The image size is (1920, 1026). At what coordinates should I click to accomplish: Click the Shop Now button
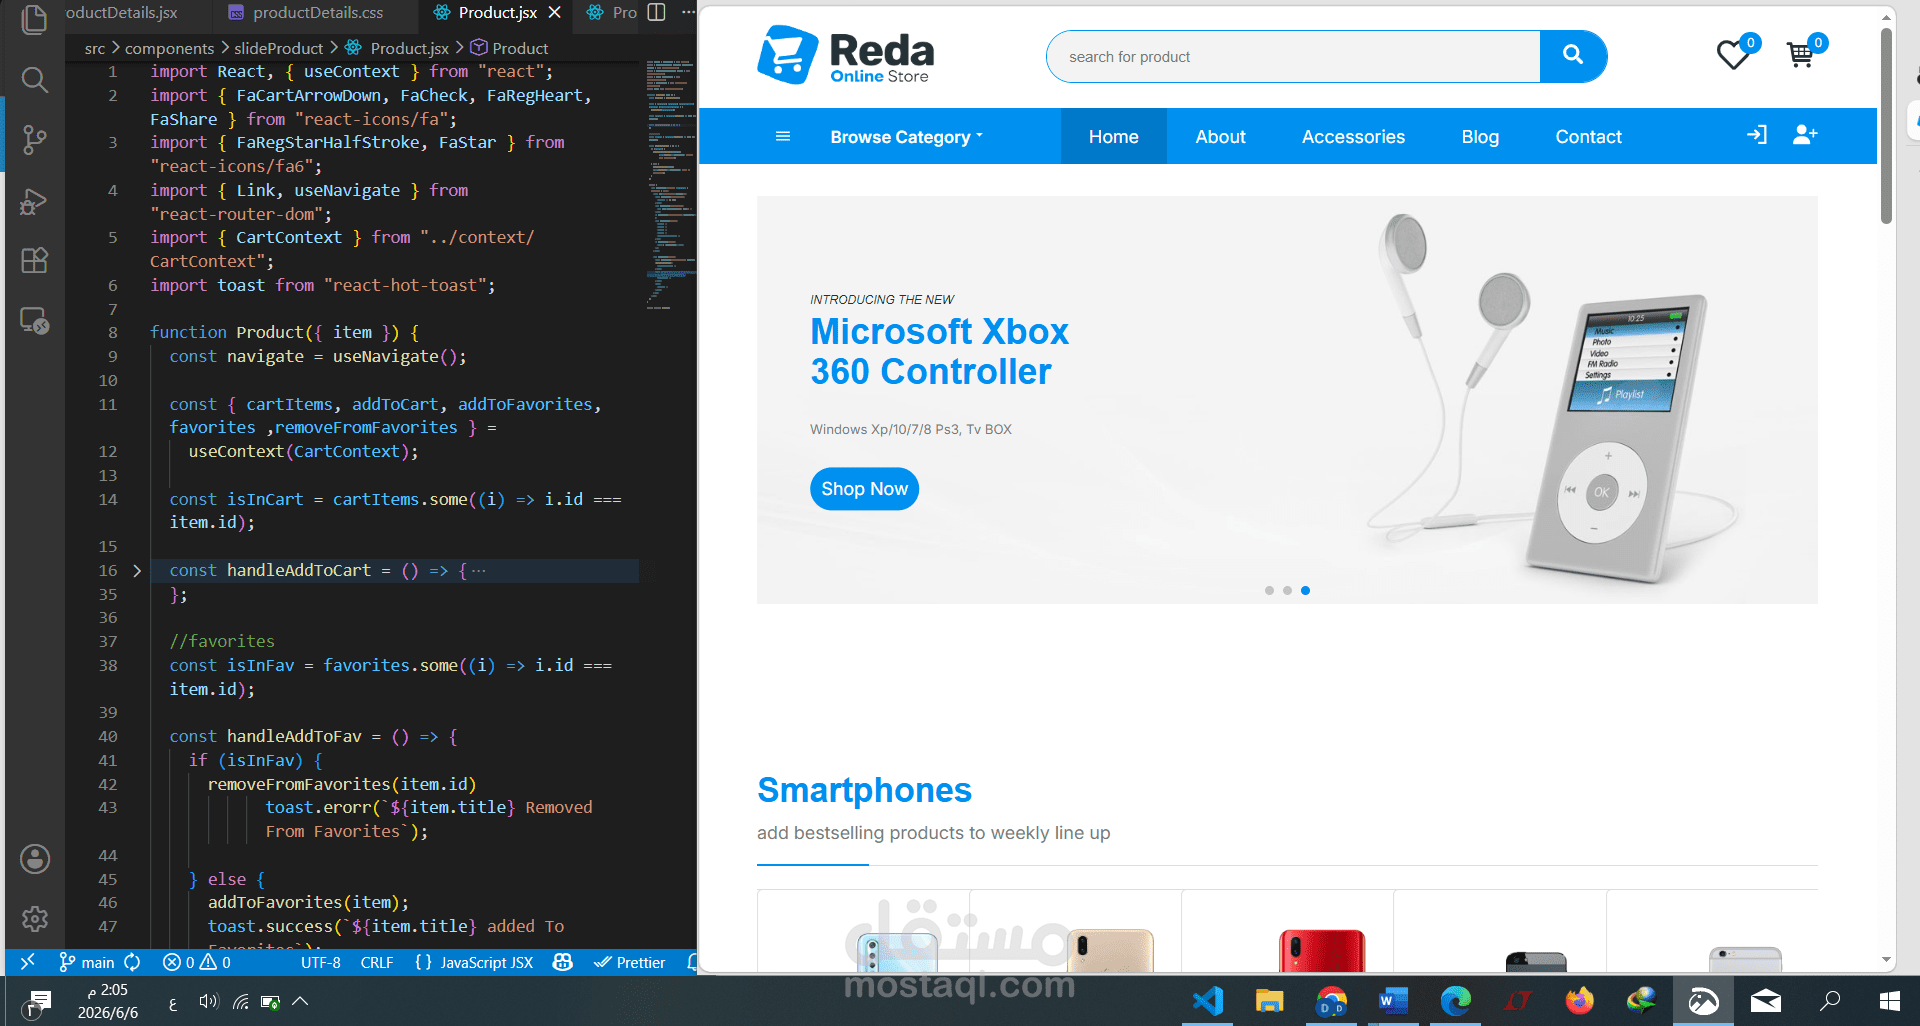coord(864,489)
